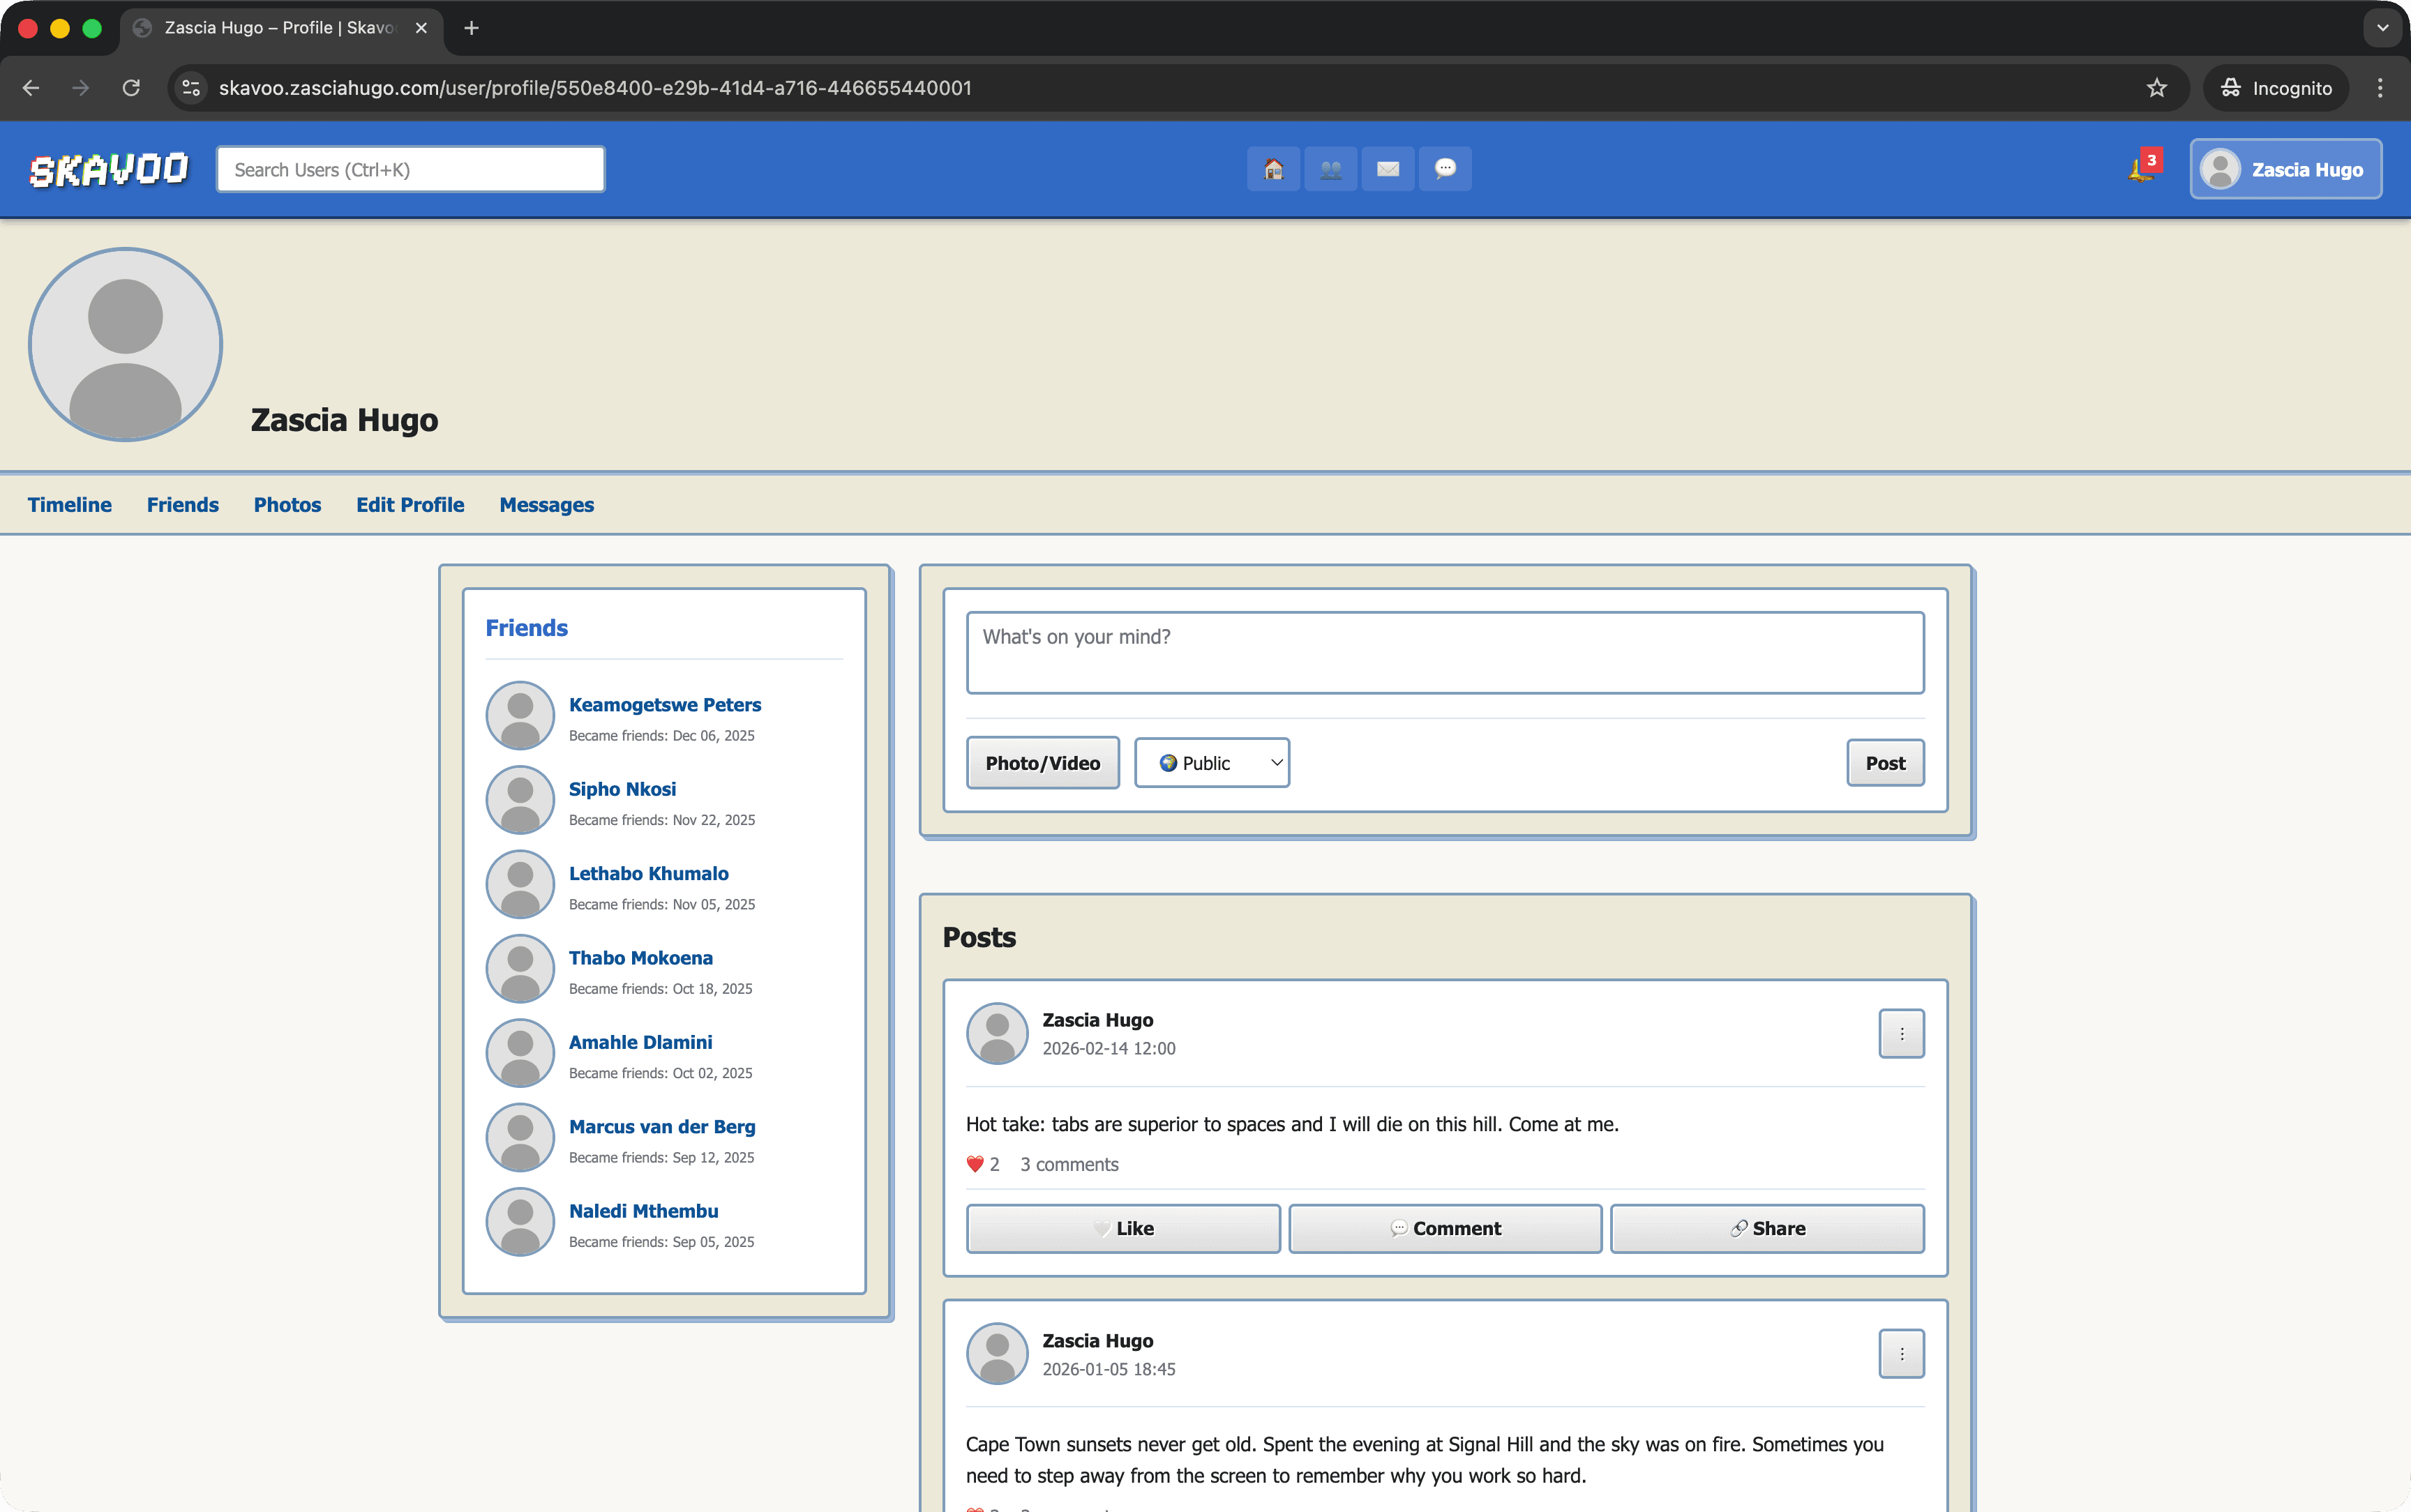Image resolution: width=2411 pixels, height=1512 pixels.
Task: Share the tabs versus spaces post
Action: point(1766,1228)
